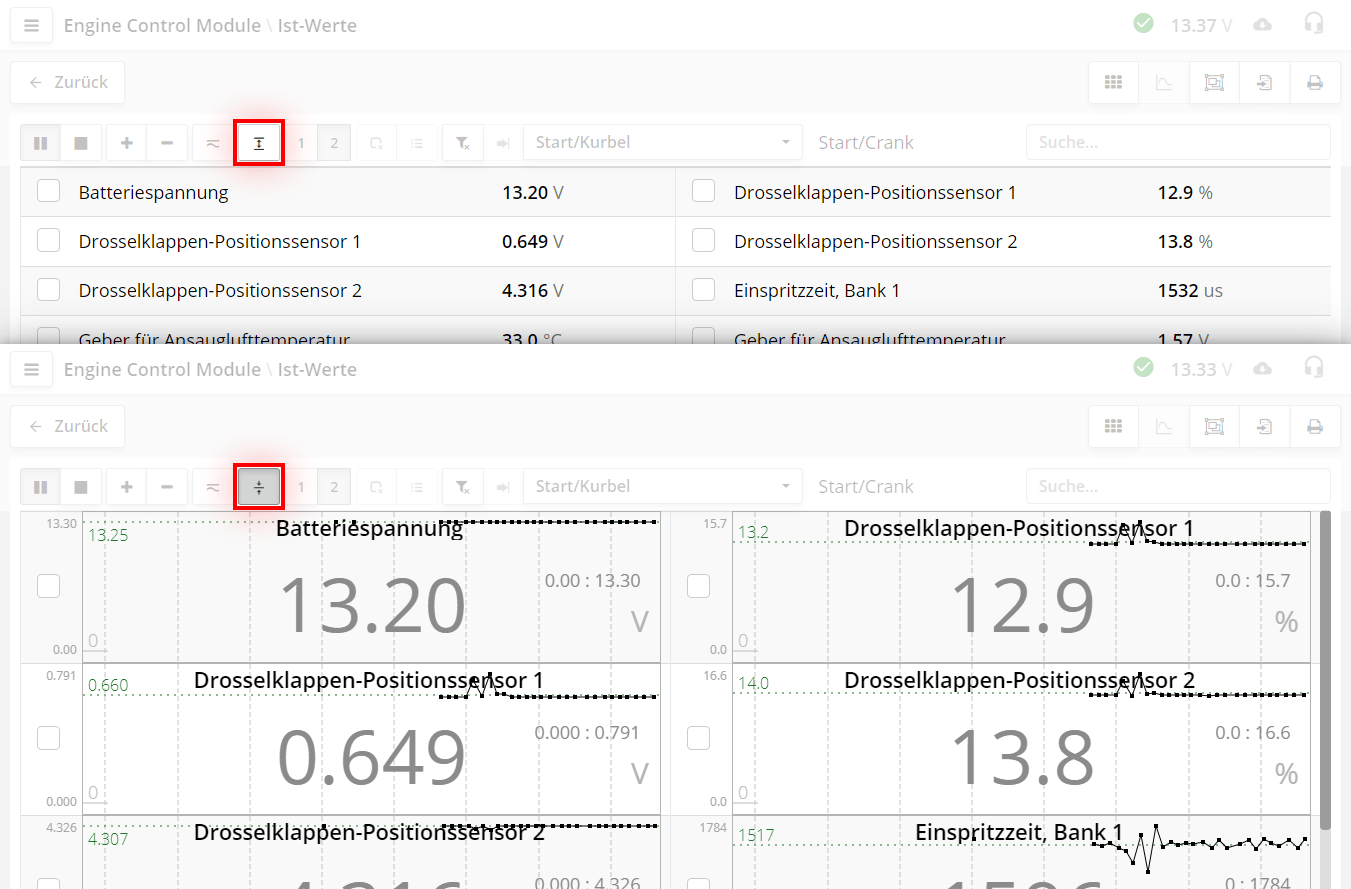
Task: Click highlighted expand-view icon in bottom toolbar
Action: pyautogui.click(x=259, y=487)
